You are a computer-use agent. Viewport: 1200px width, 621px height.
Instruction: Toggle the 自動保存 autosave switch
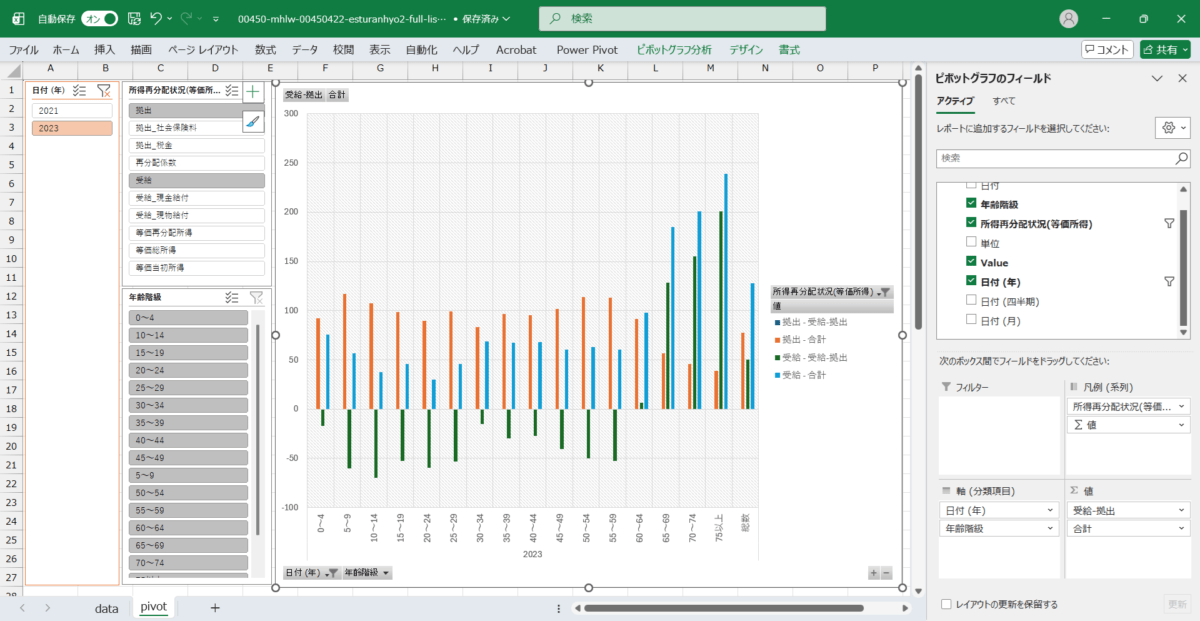99,19
